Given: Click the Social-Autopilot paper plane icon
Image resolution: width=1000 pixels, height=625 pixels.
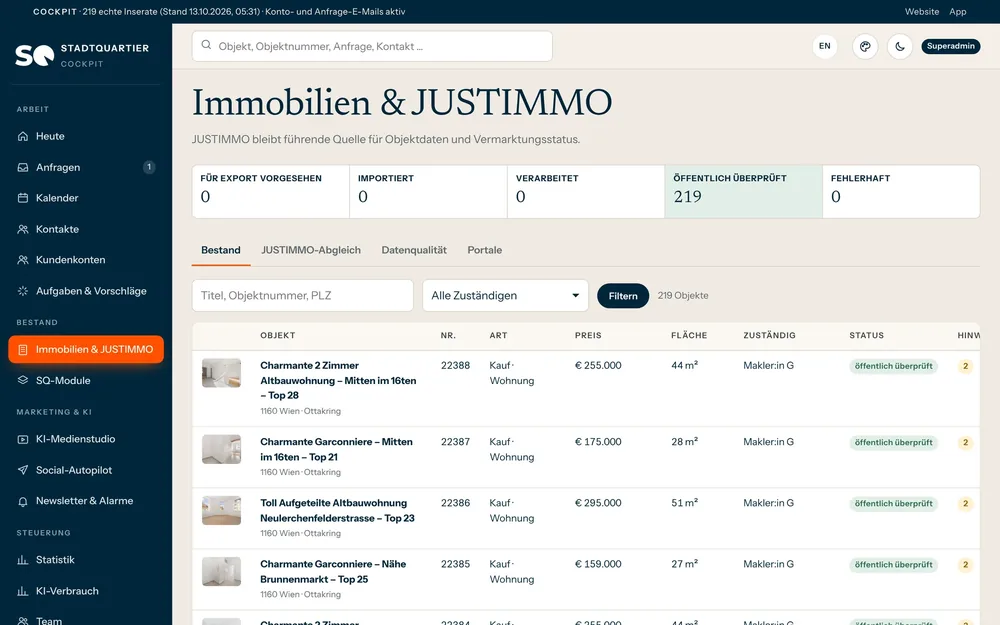Looking at the screenshot, I should (23, 470).
